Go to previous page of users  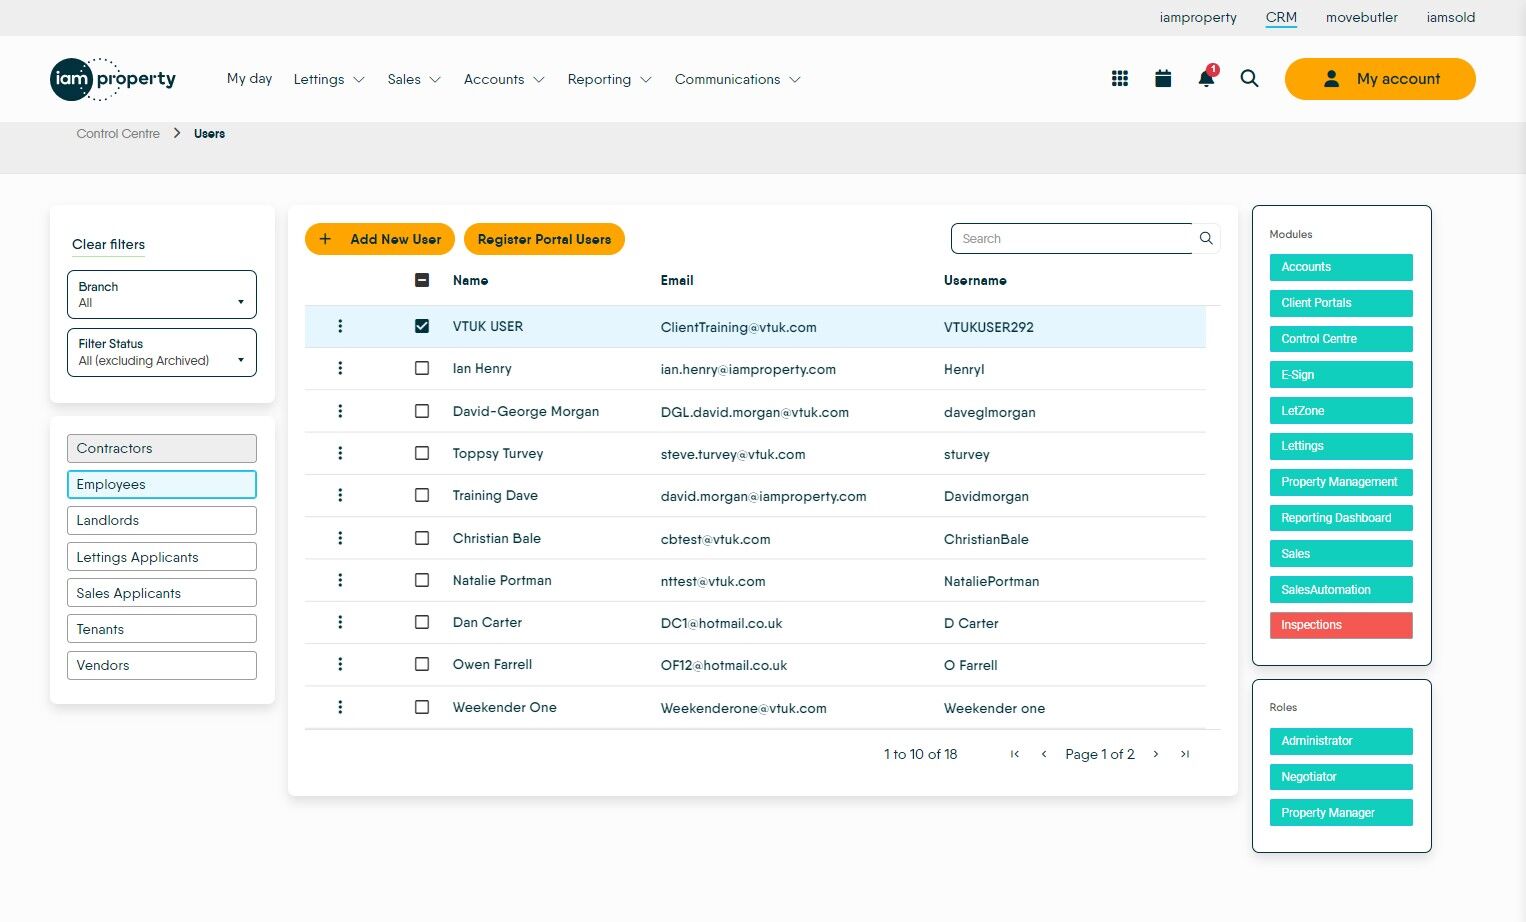click(x=1044, y=754)
